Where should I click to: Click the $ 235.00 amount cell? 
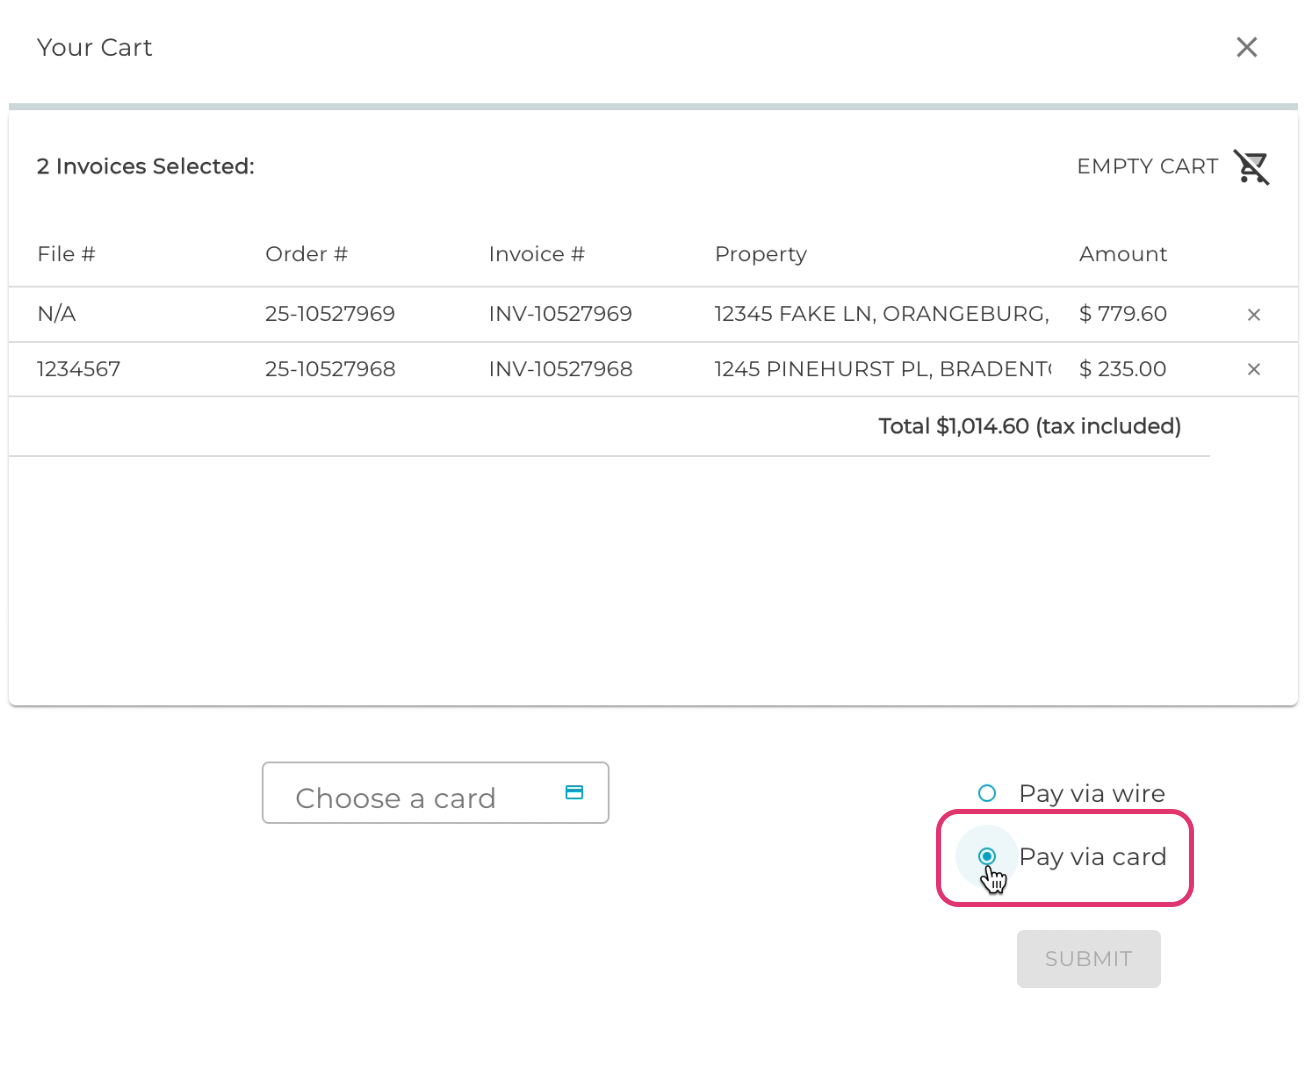1122,369
